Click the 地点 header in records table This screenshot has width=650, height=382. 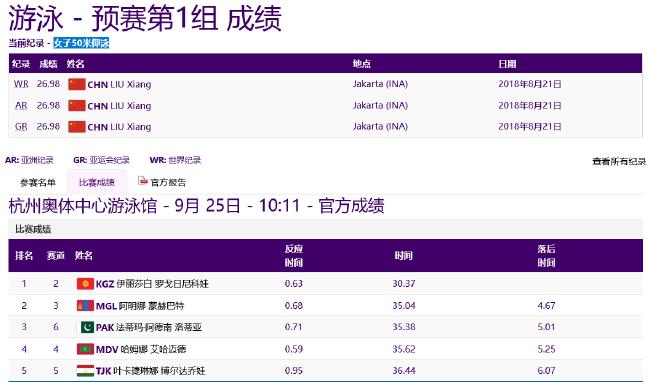361,63
